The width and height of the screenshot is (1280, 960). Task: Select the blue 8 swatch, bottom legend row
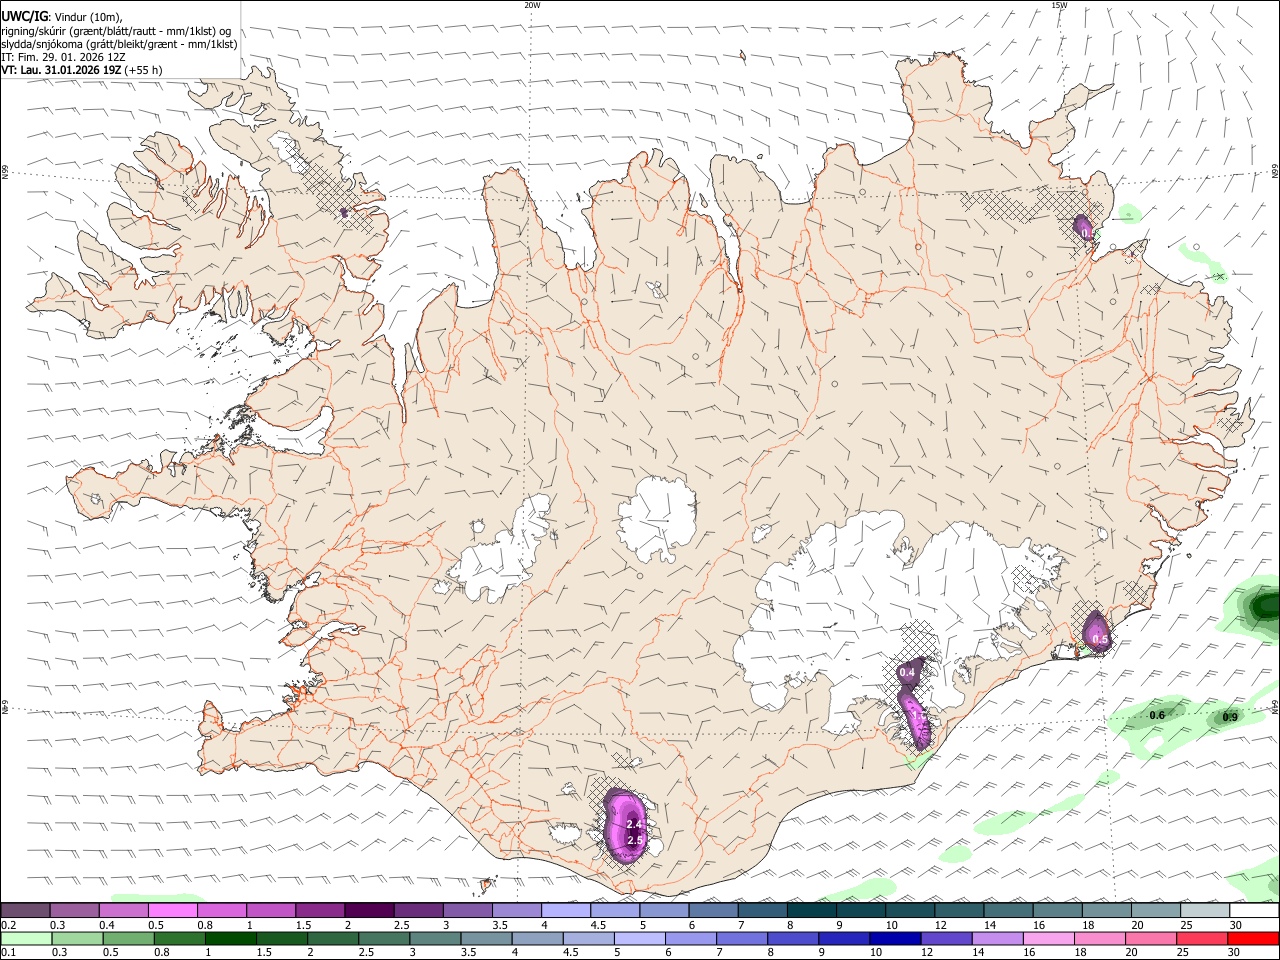click(793, 938)
